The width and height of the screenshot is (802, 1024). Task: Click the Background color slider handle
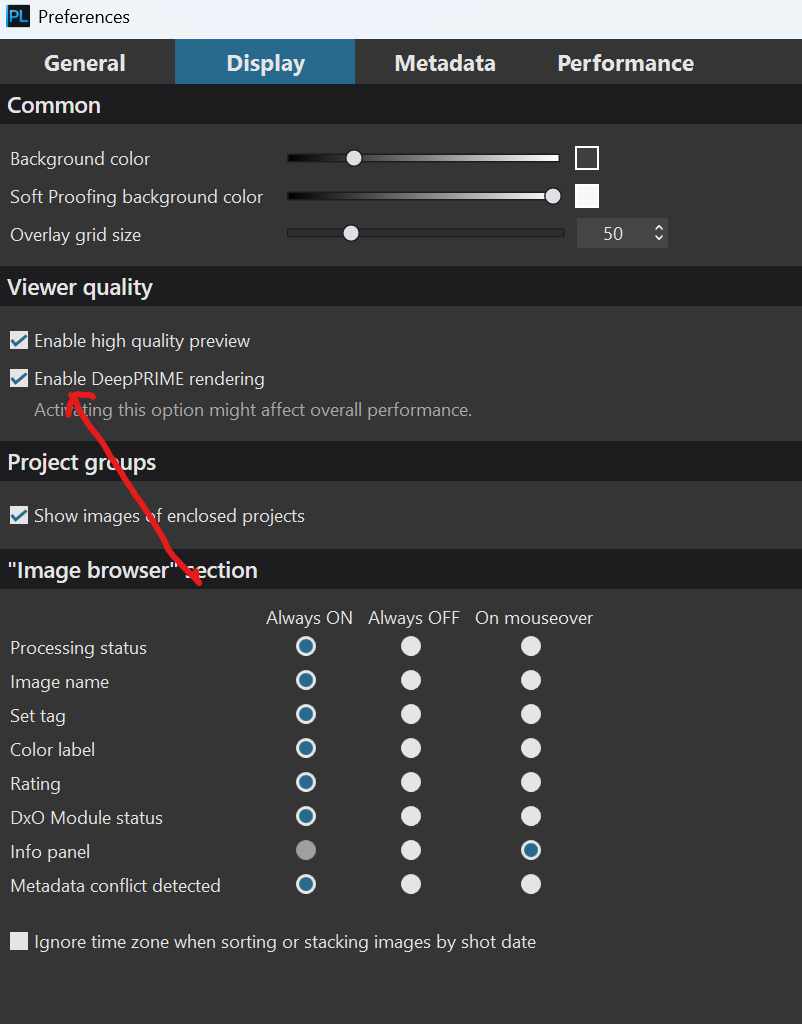click(353, 158)
